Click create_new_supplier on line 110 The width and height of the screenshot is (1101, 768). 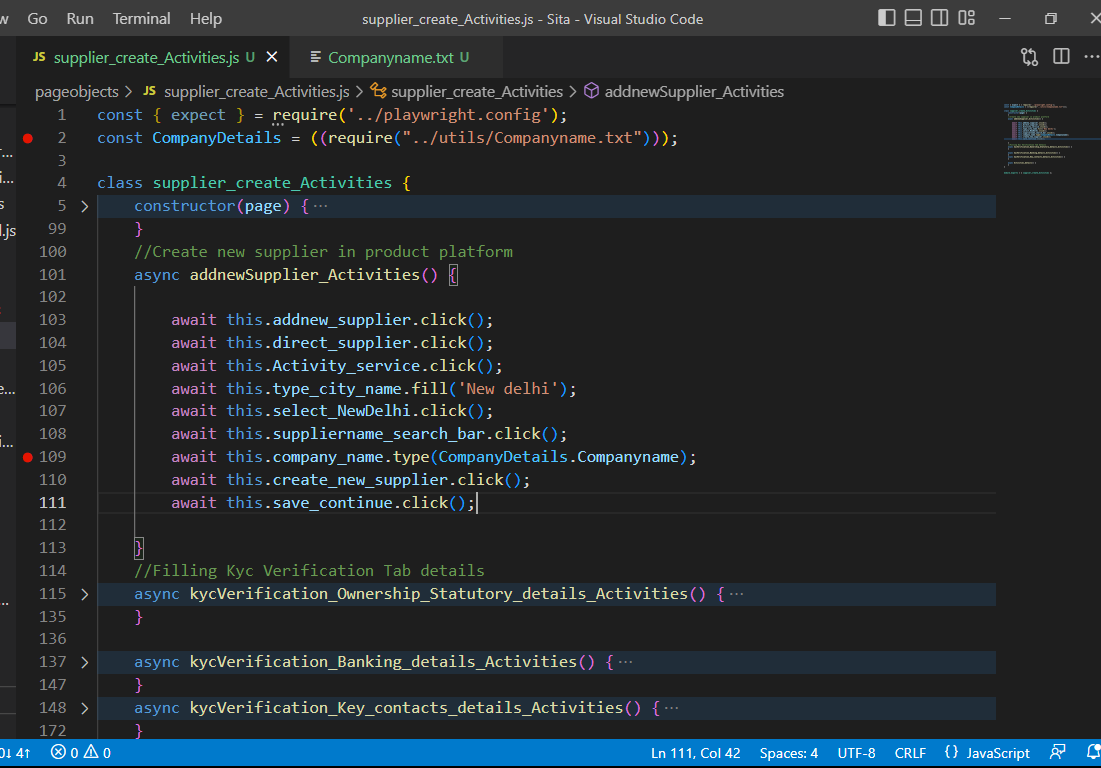tap(360, 479)
